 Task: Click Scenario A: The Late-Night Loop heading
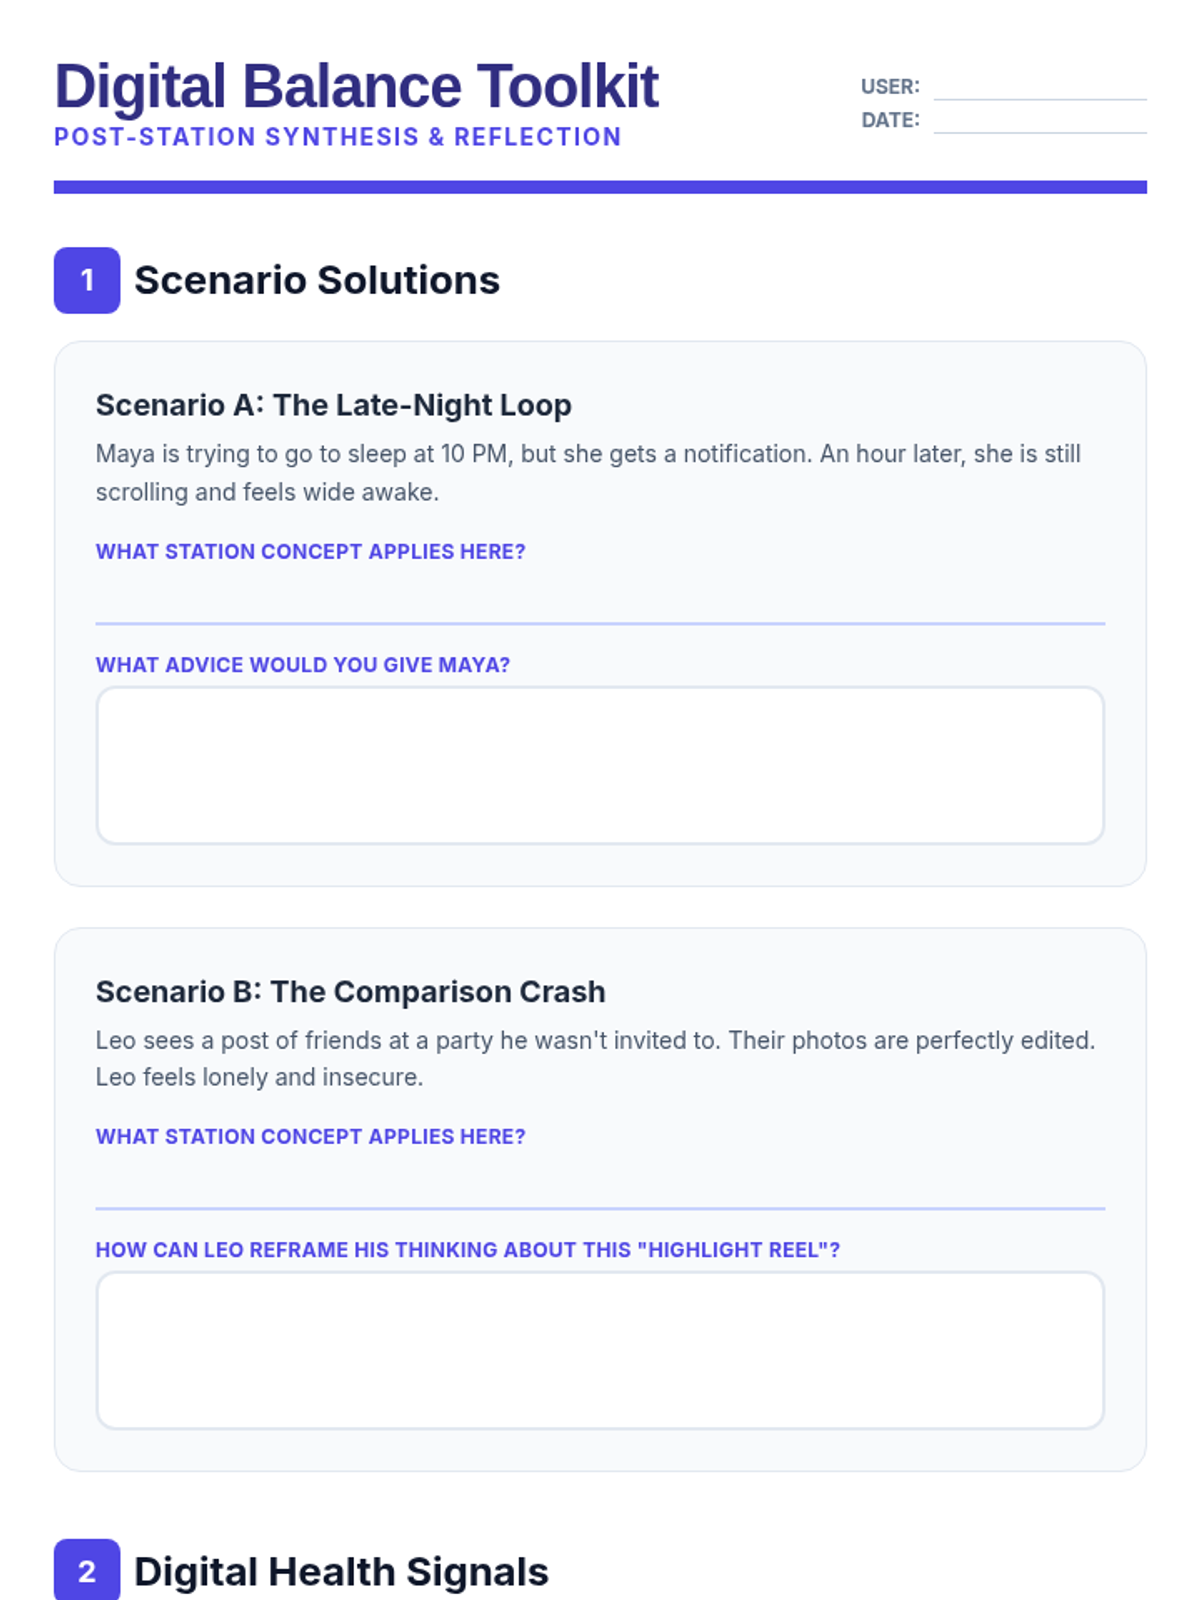tap(334, 405)
